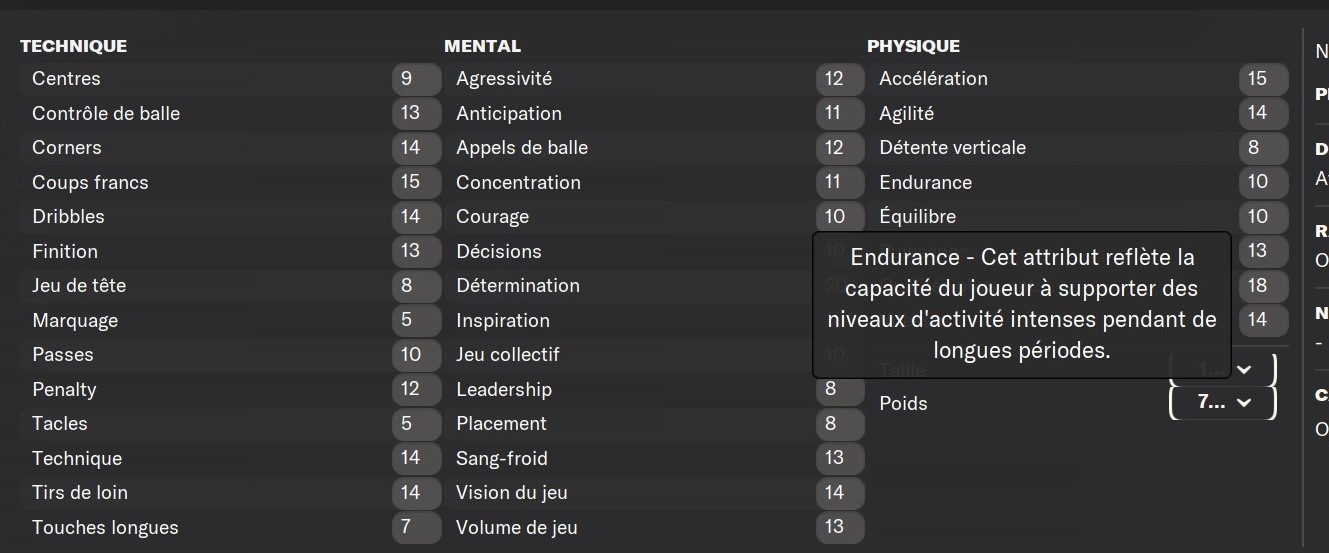This screenshot has width=1329, height=553.
Task: Click the Accélération value 15
Action: (x=1263, y=79)
